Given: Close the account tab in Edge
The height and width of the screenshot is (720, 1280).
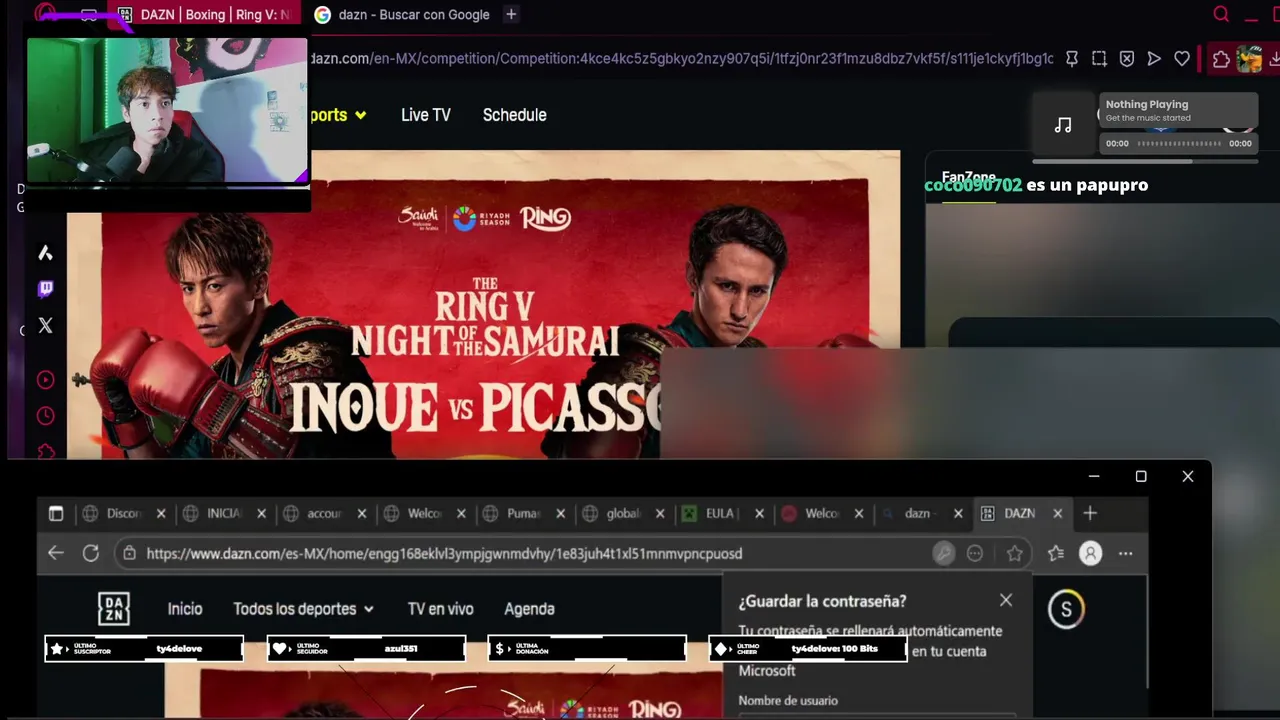Looking at the screenshot, I should point(361,513).
